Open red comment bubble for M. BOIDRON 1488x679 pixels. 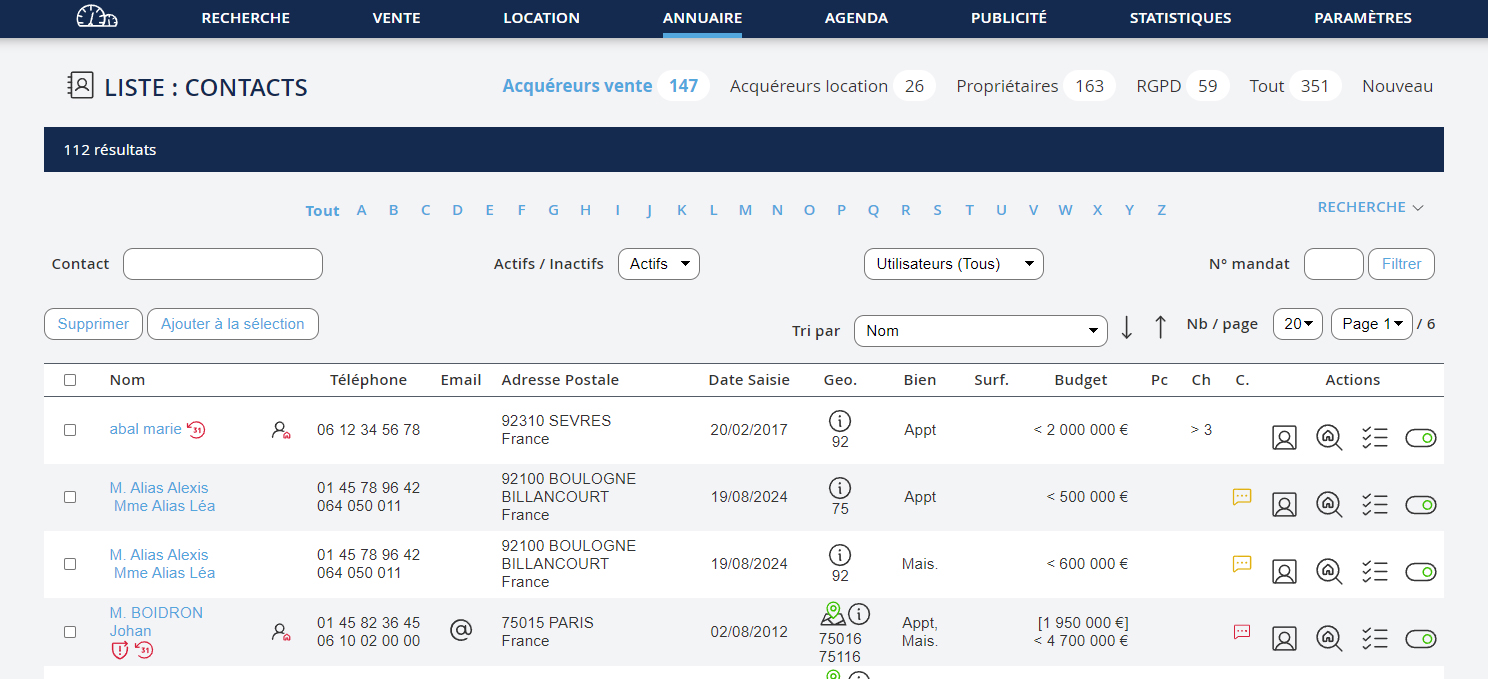[x=1242, y=632]
